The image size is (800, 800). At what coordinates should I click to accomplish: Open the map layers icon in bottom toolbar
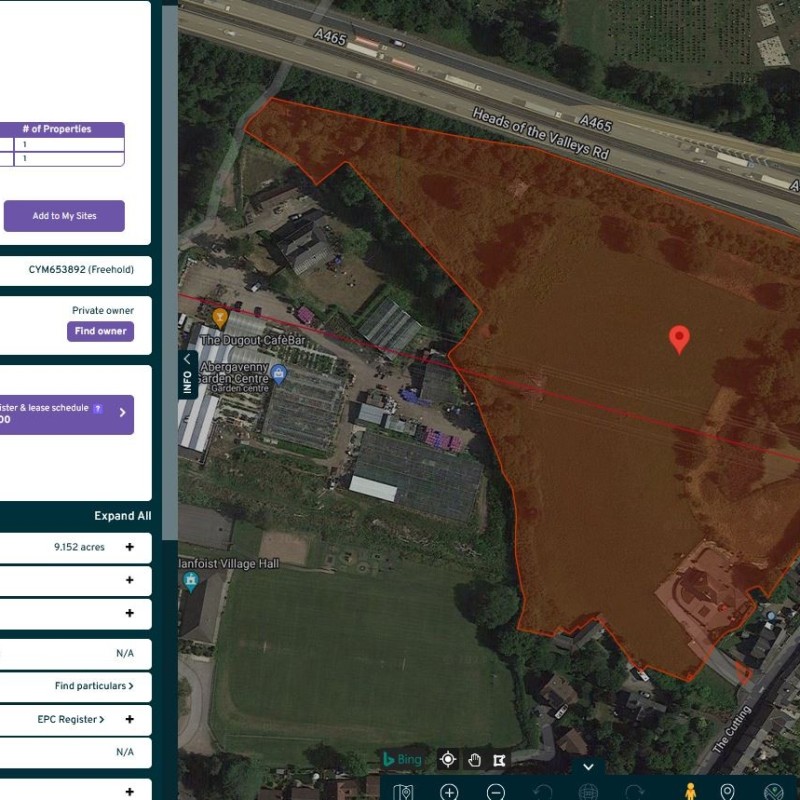tap(403, 792)
